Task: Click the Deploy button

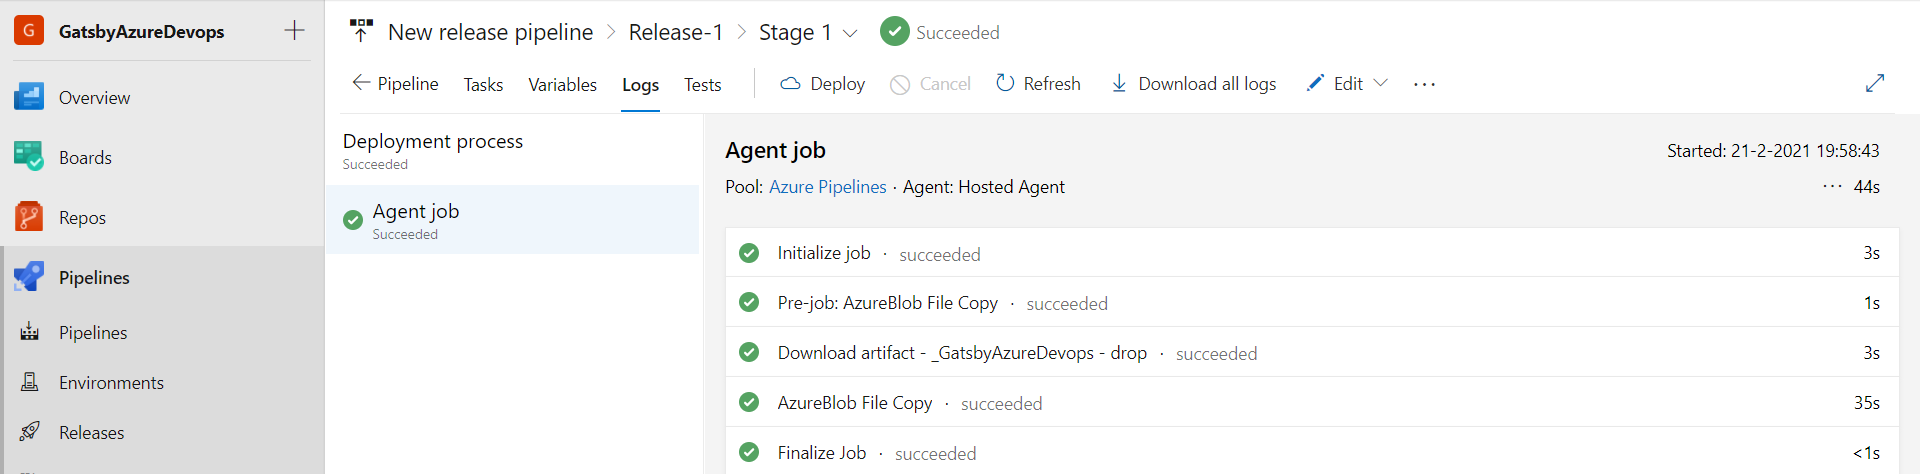Action: point(822,84)
